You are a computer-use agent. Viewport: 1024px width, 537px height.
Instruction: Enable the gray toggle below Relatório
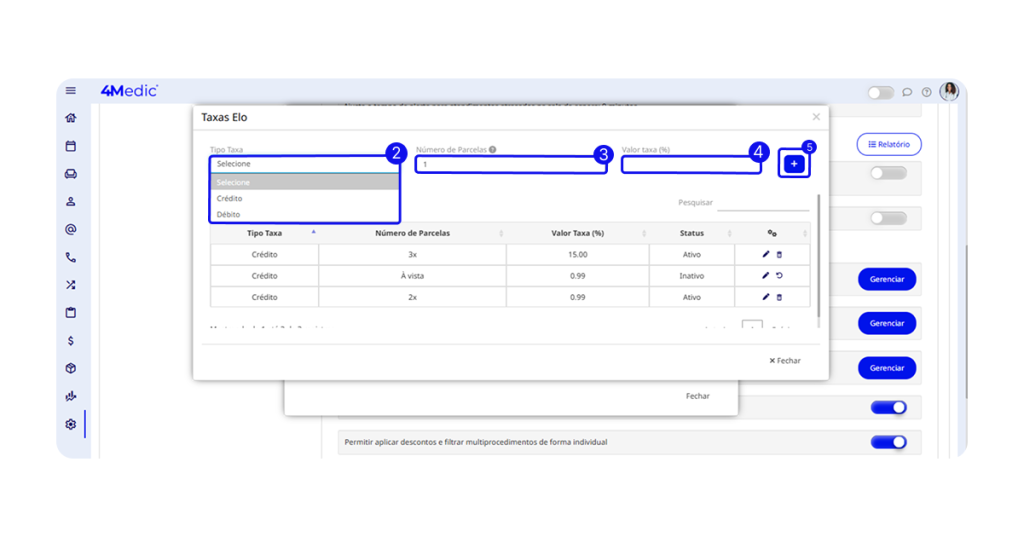(888, 173)
